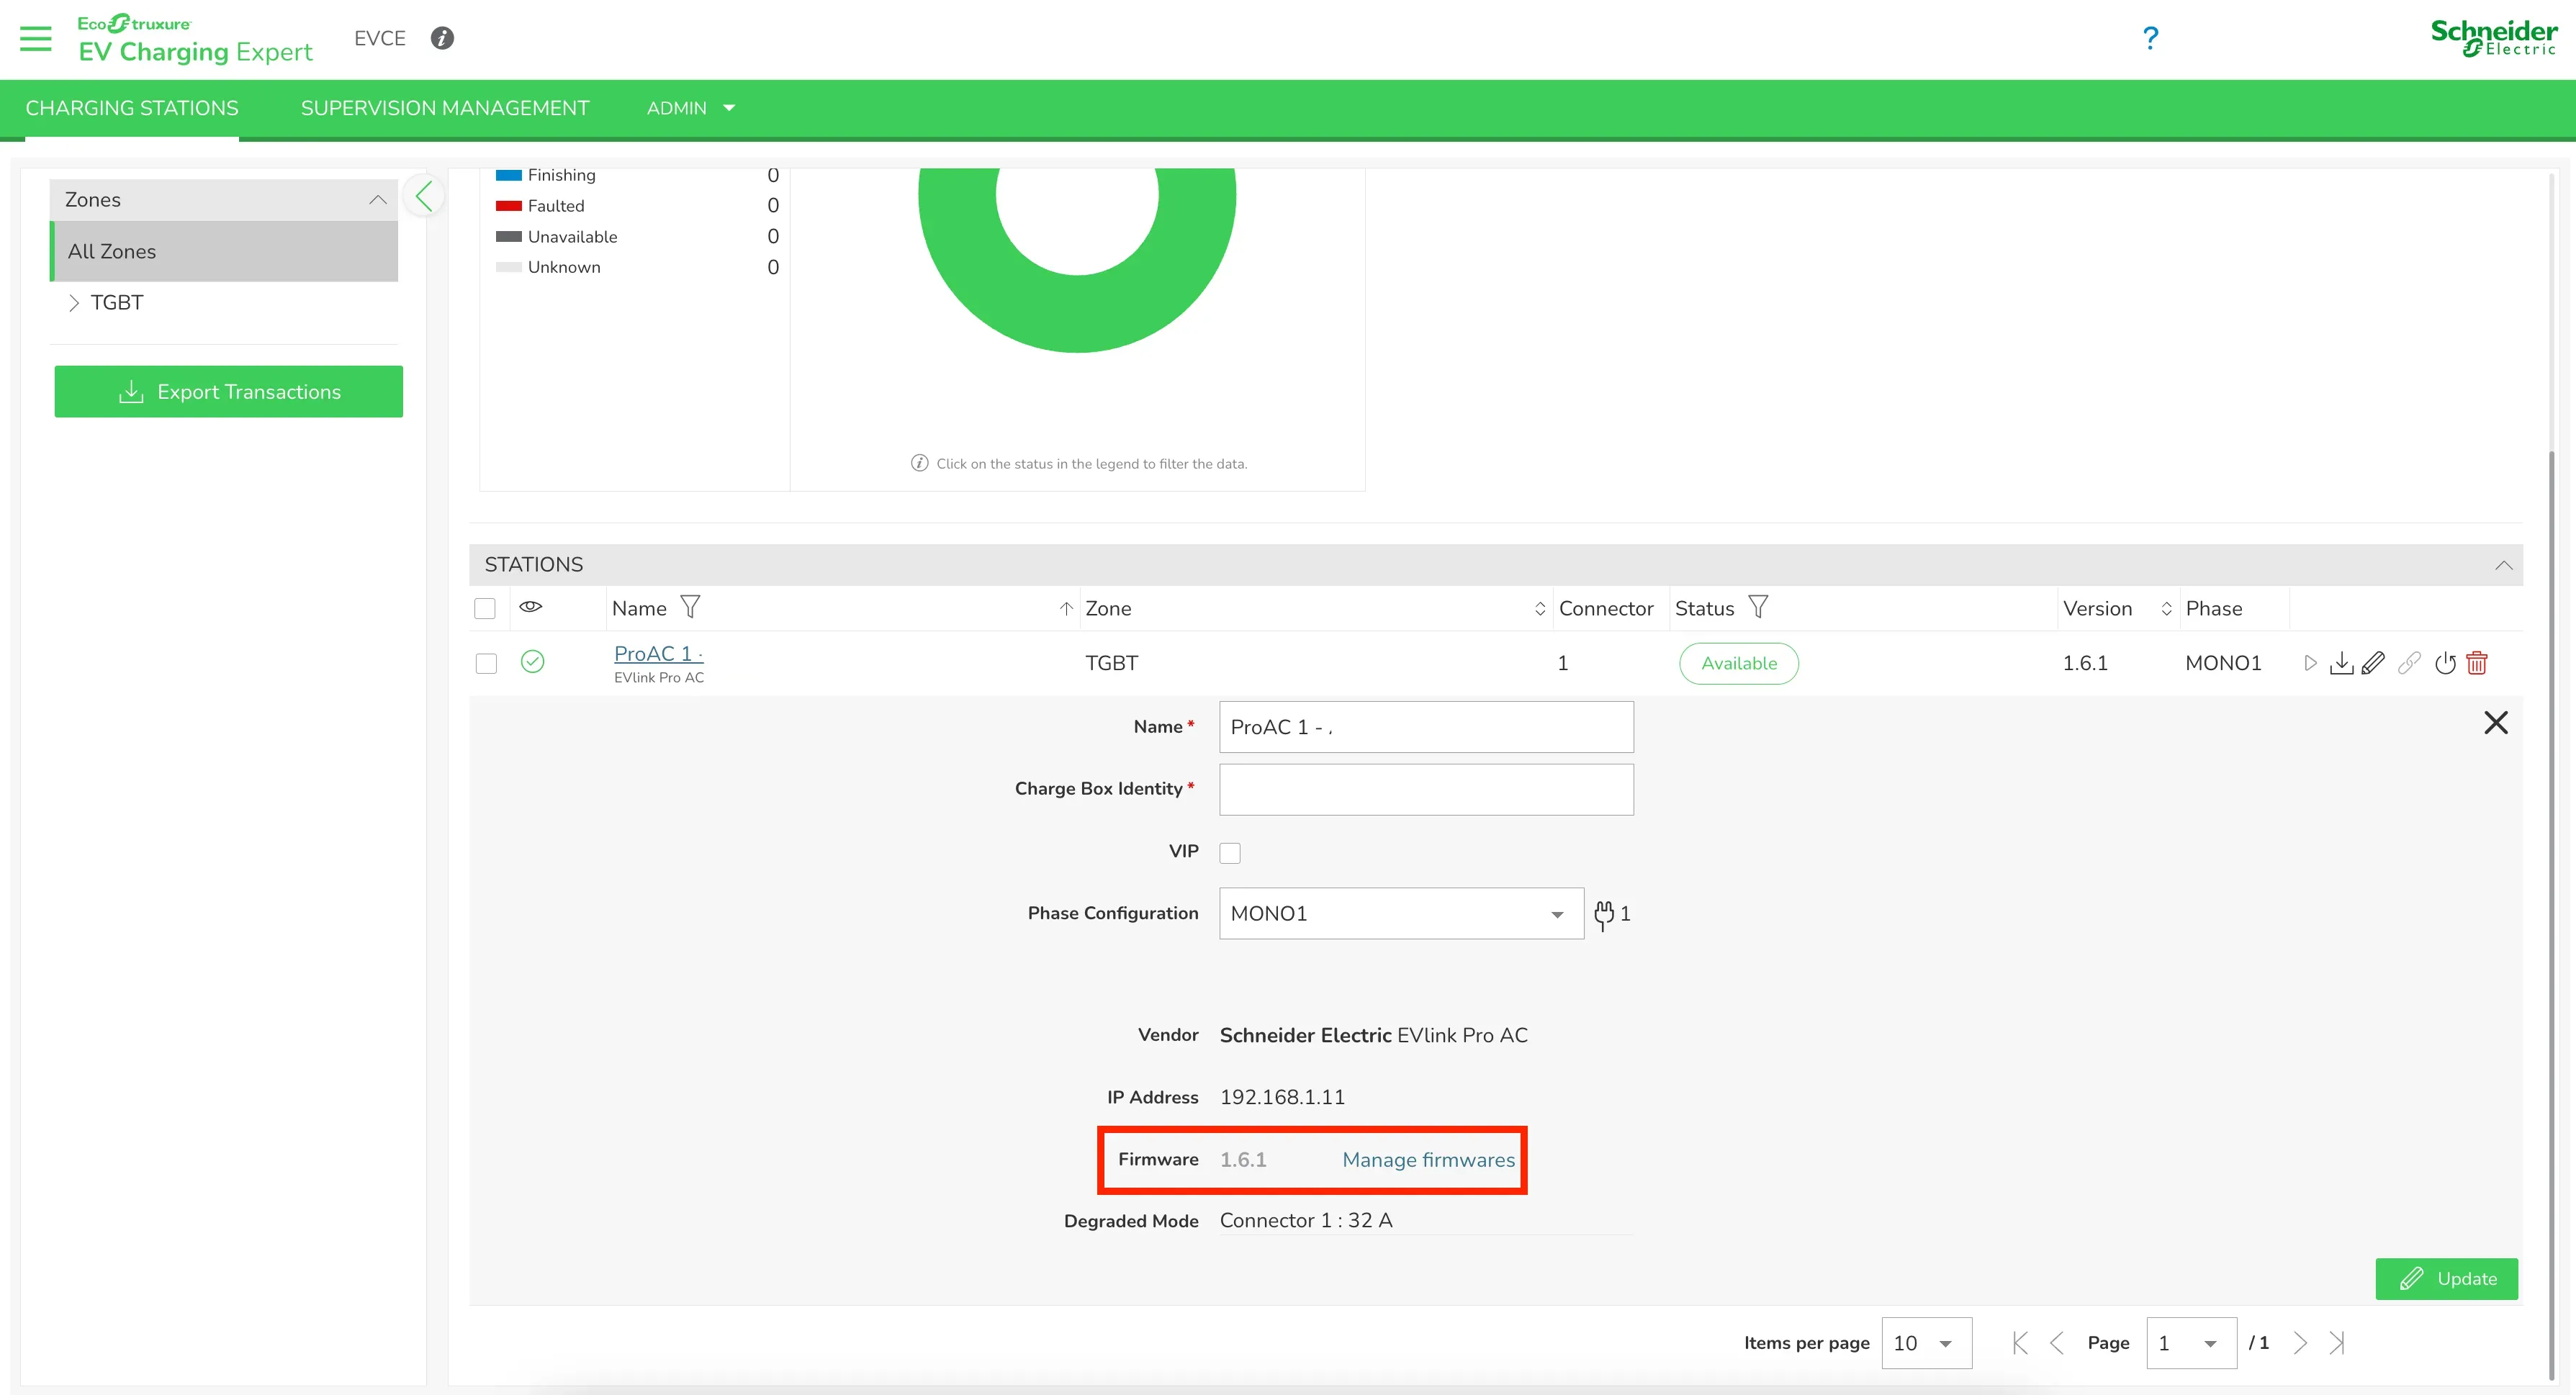Open the Phase Configuration MONO1 dropdown
The width and height of the screenshot is (2576, 1395).
coord(1401,914)
